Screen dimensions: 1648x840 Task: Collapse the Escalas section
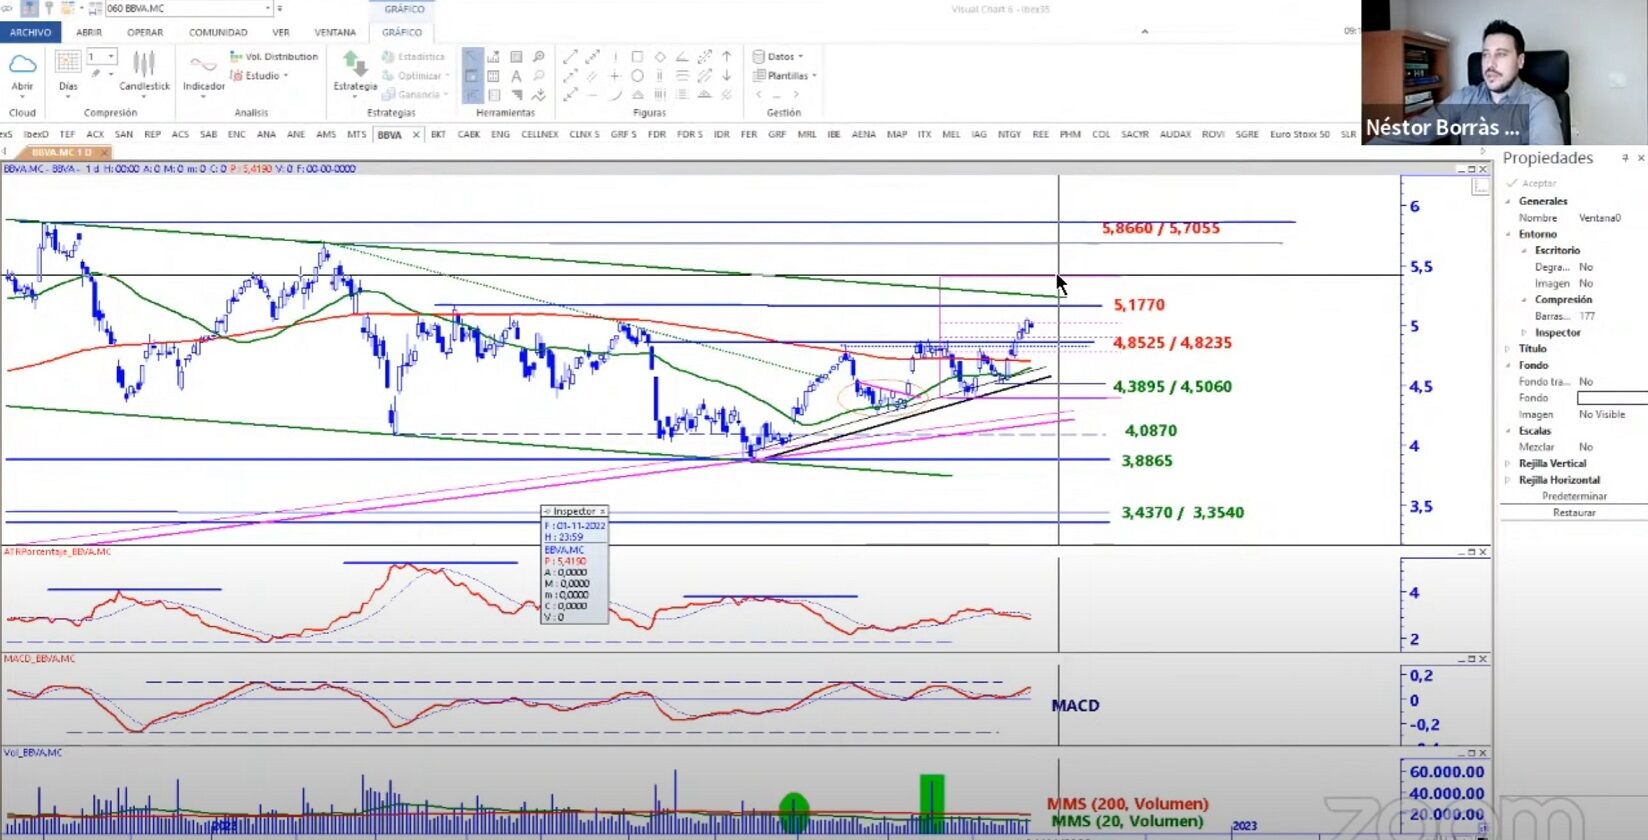1508,431
